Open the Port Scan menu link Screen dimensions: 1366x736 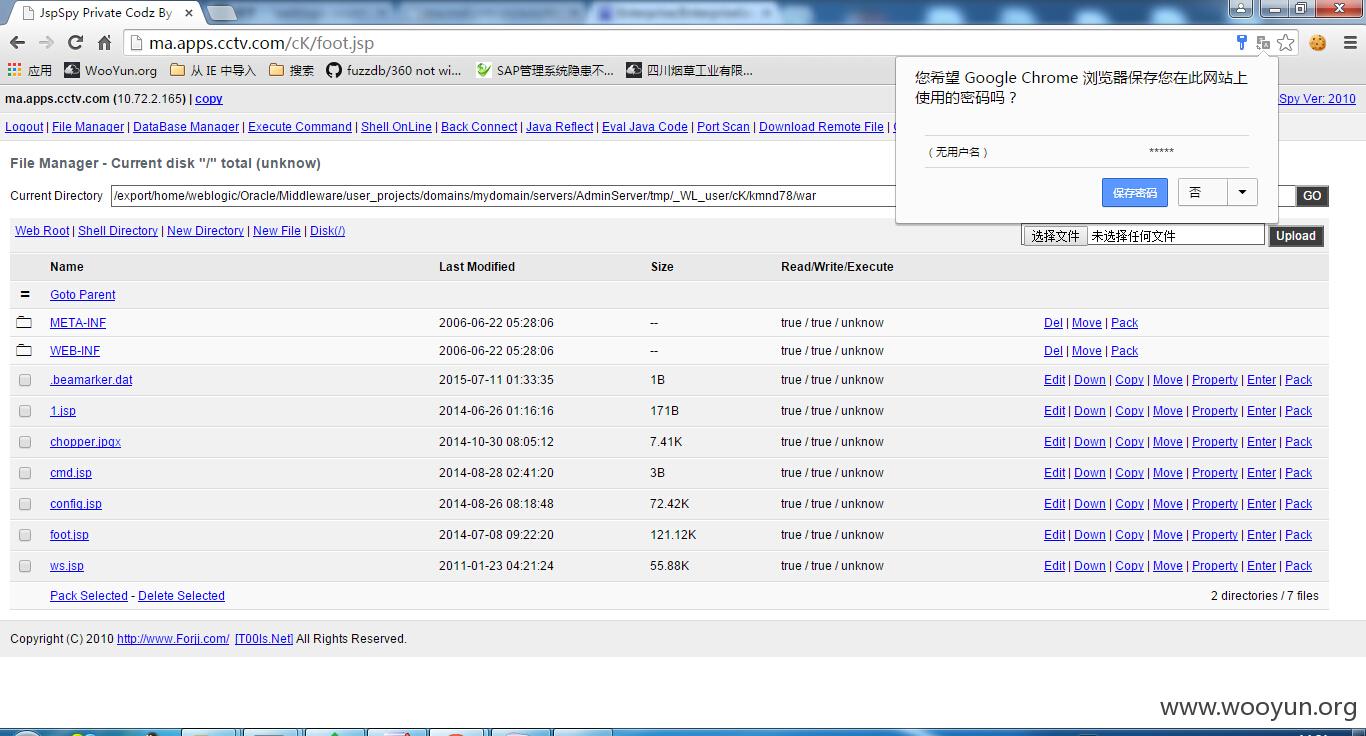(723, 127)
